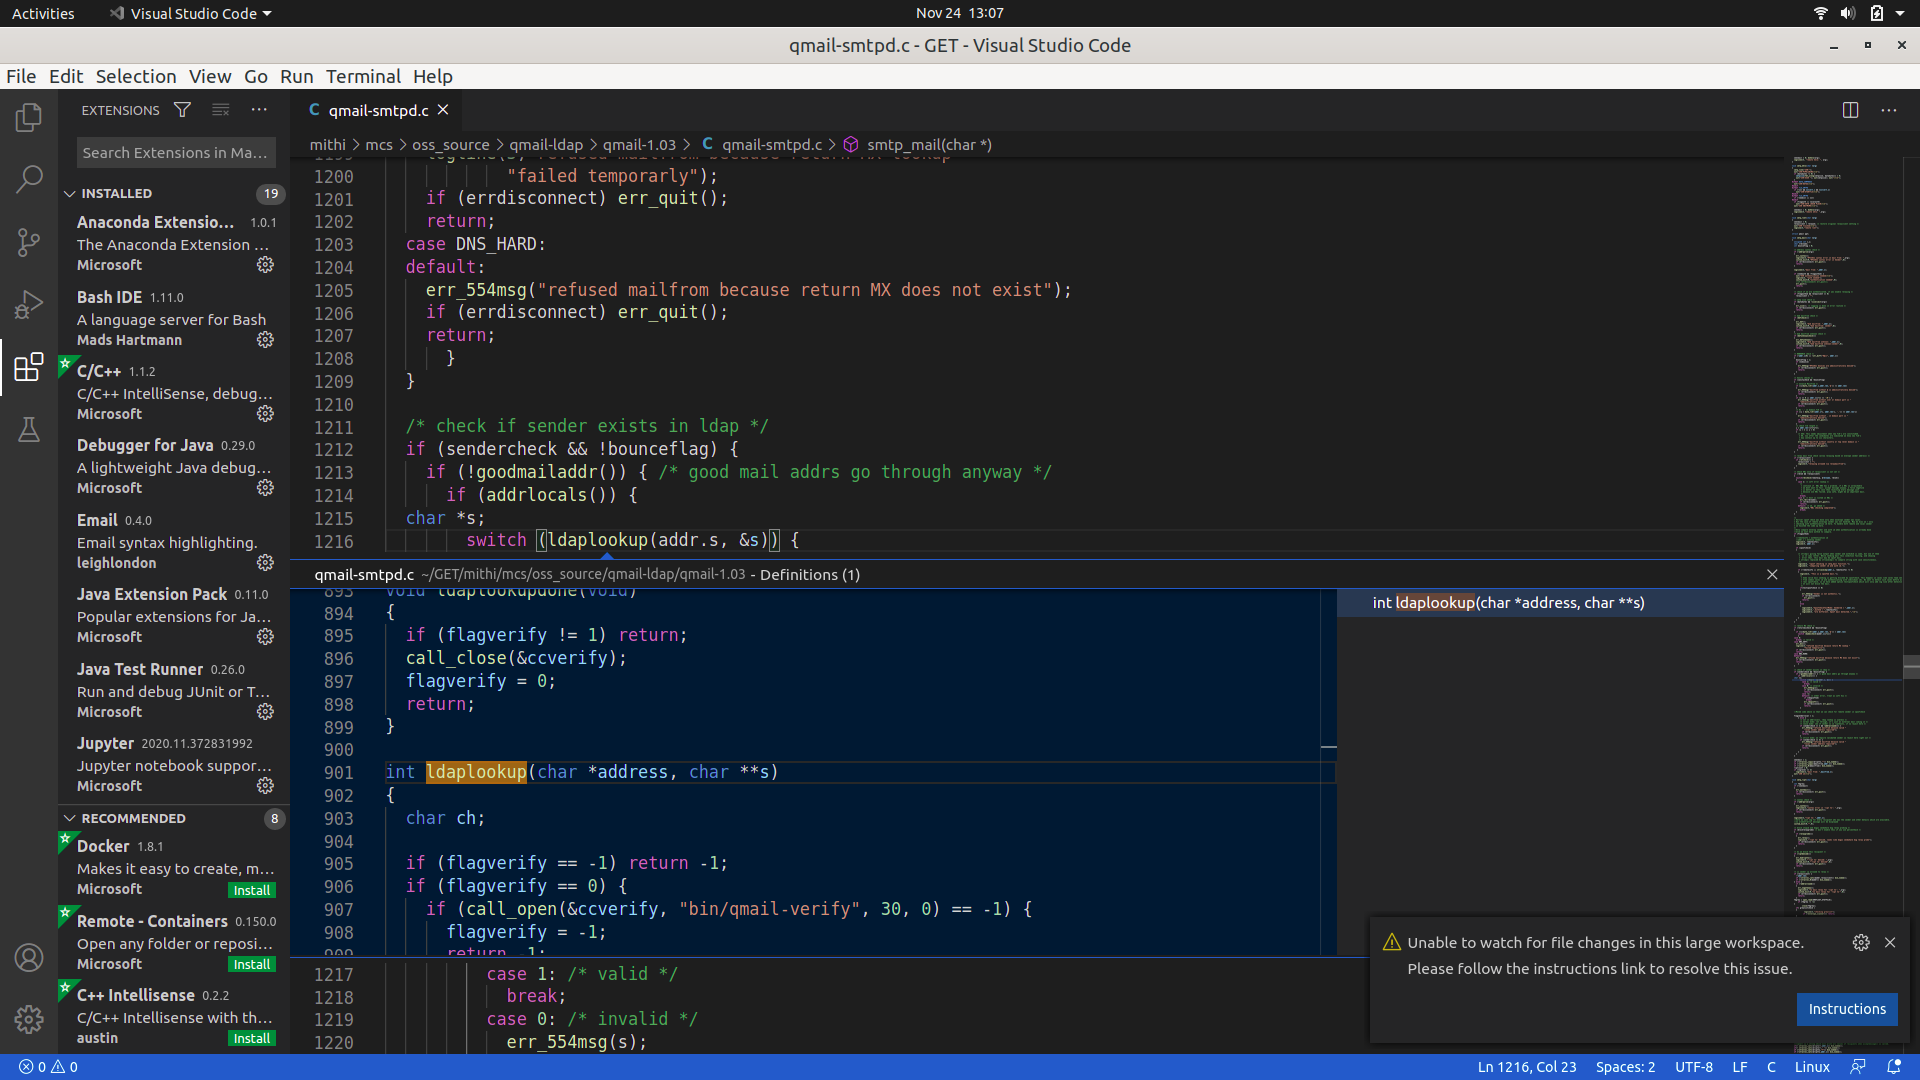Select the qmail-smtpd.c editor tab
The image size is (1920, 1080).
point(378,110)
